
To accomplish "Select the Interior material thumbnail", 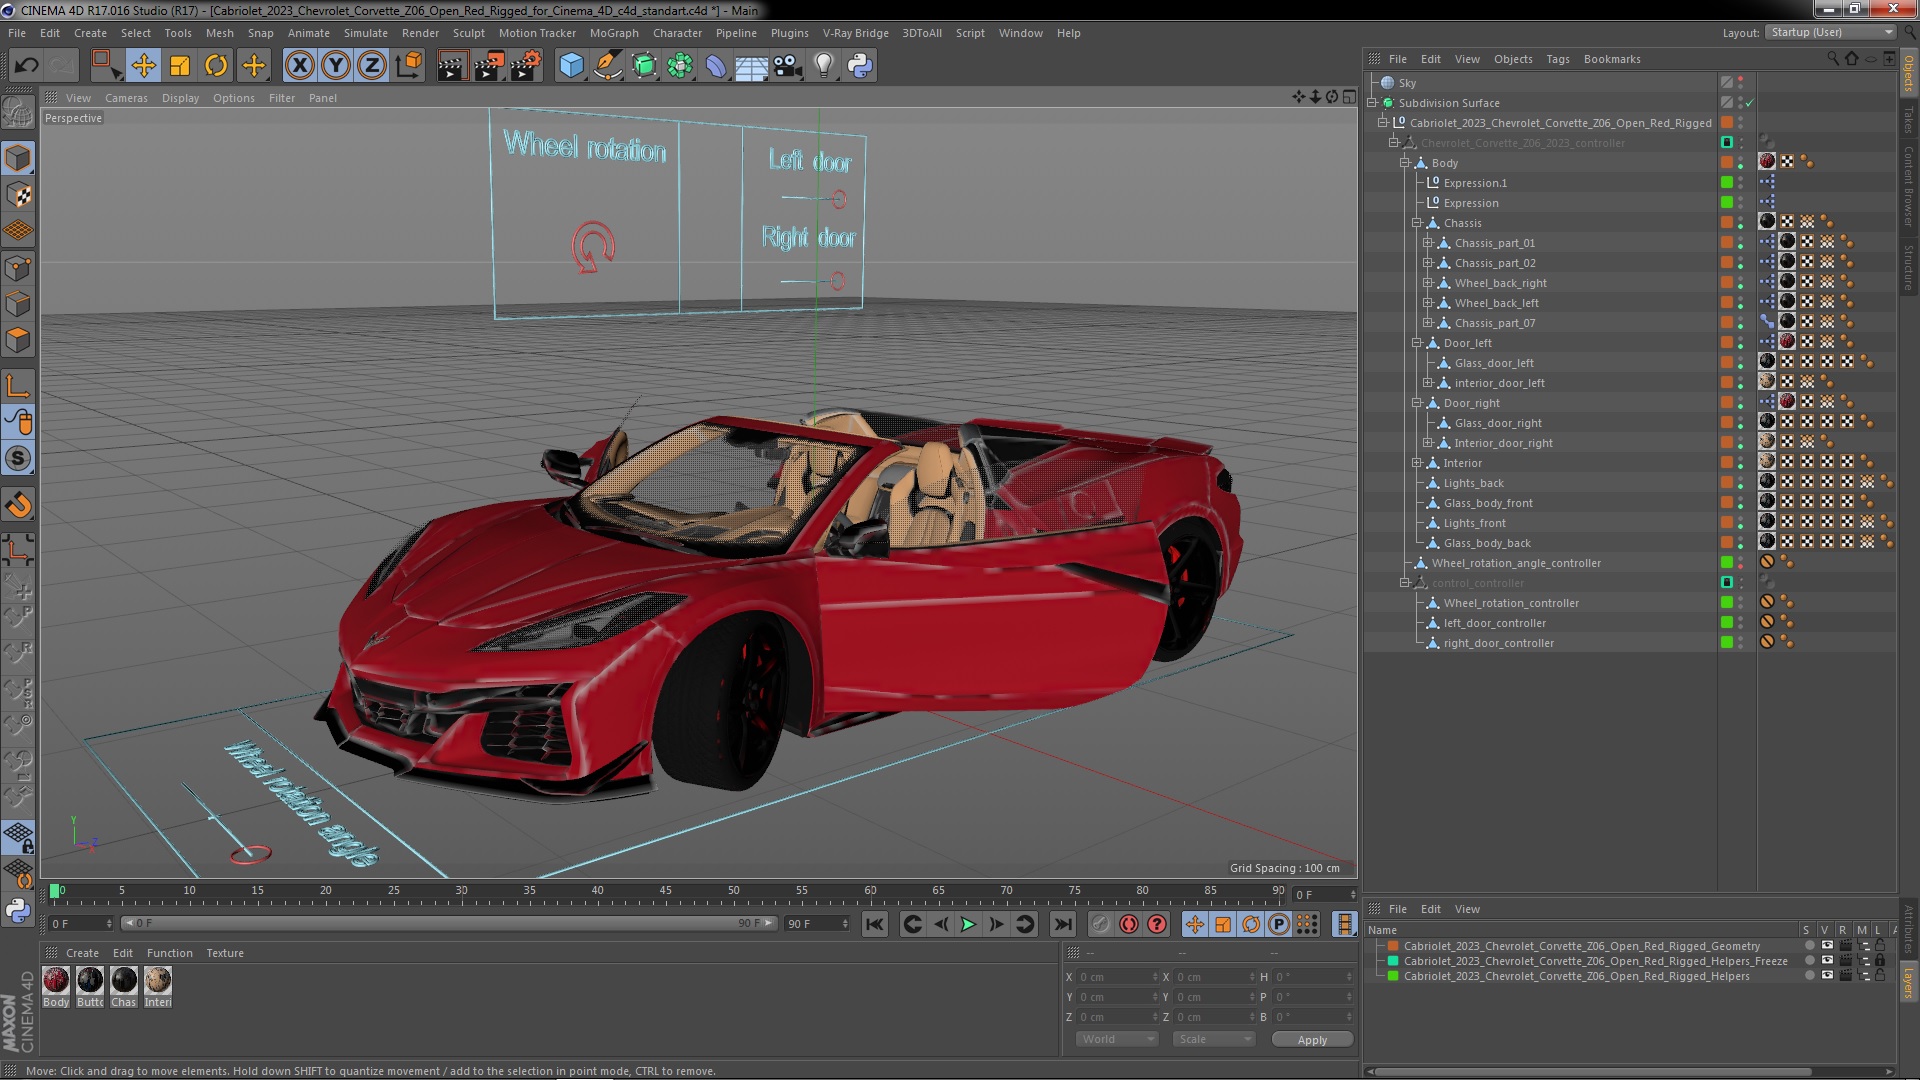I will pyautogui.click(x=158, y=980).
